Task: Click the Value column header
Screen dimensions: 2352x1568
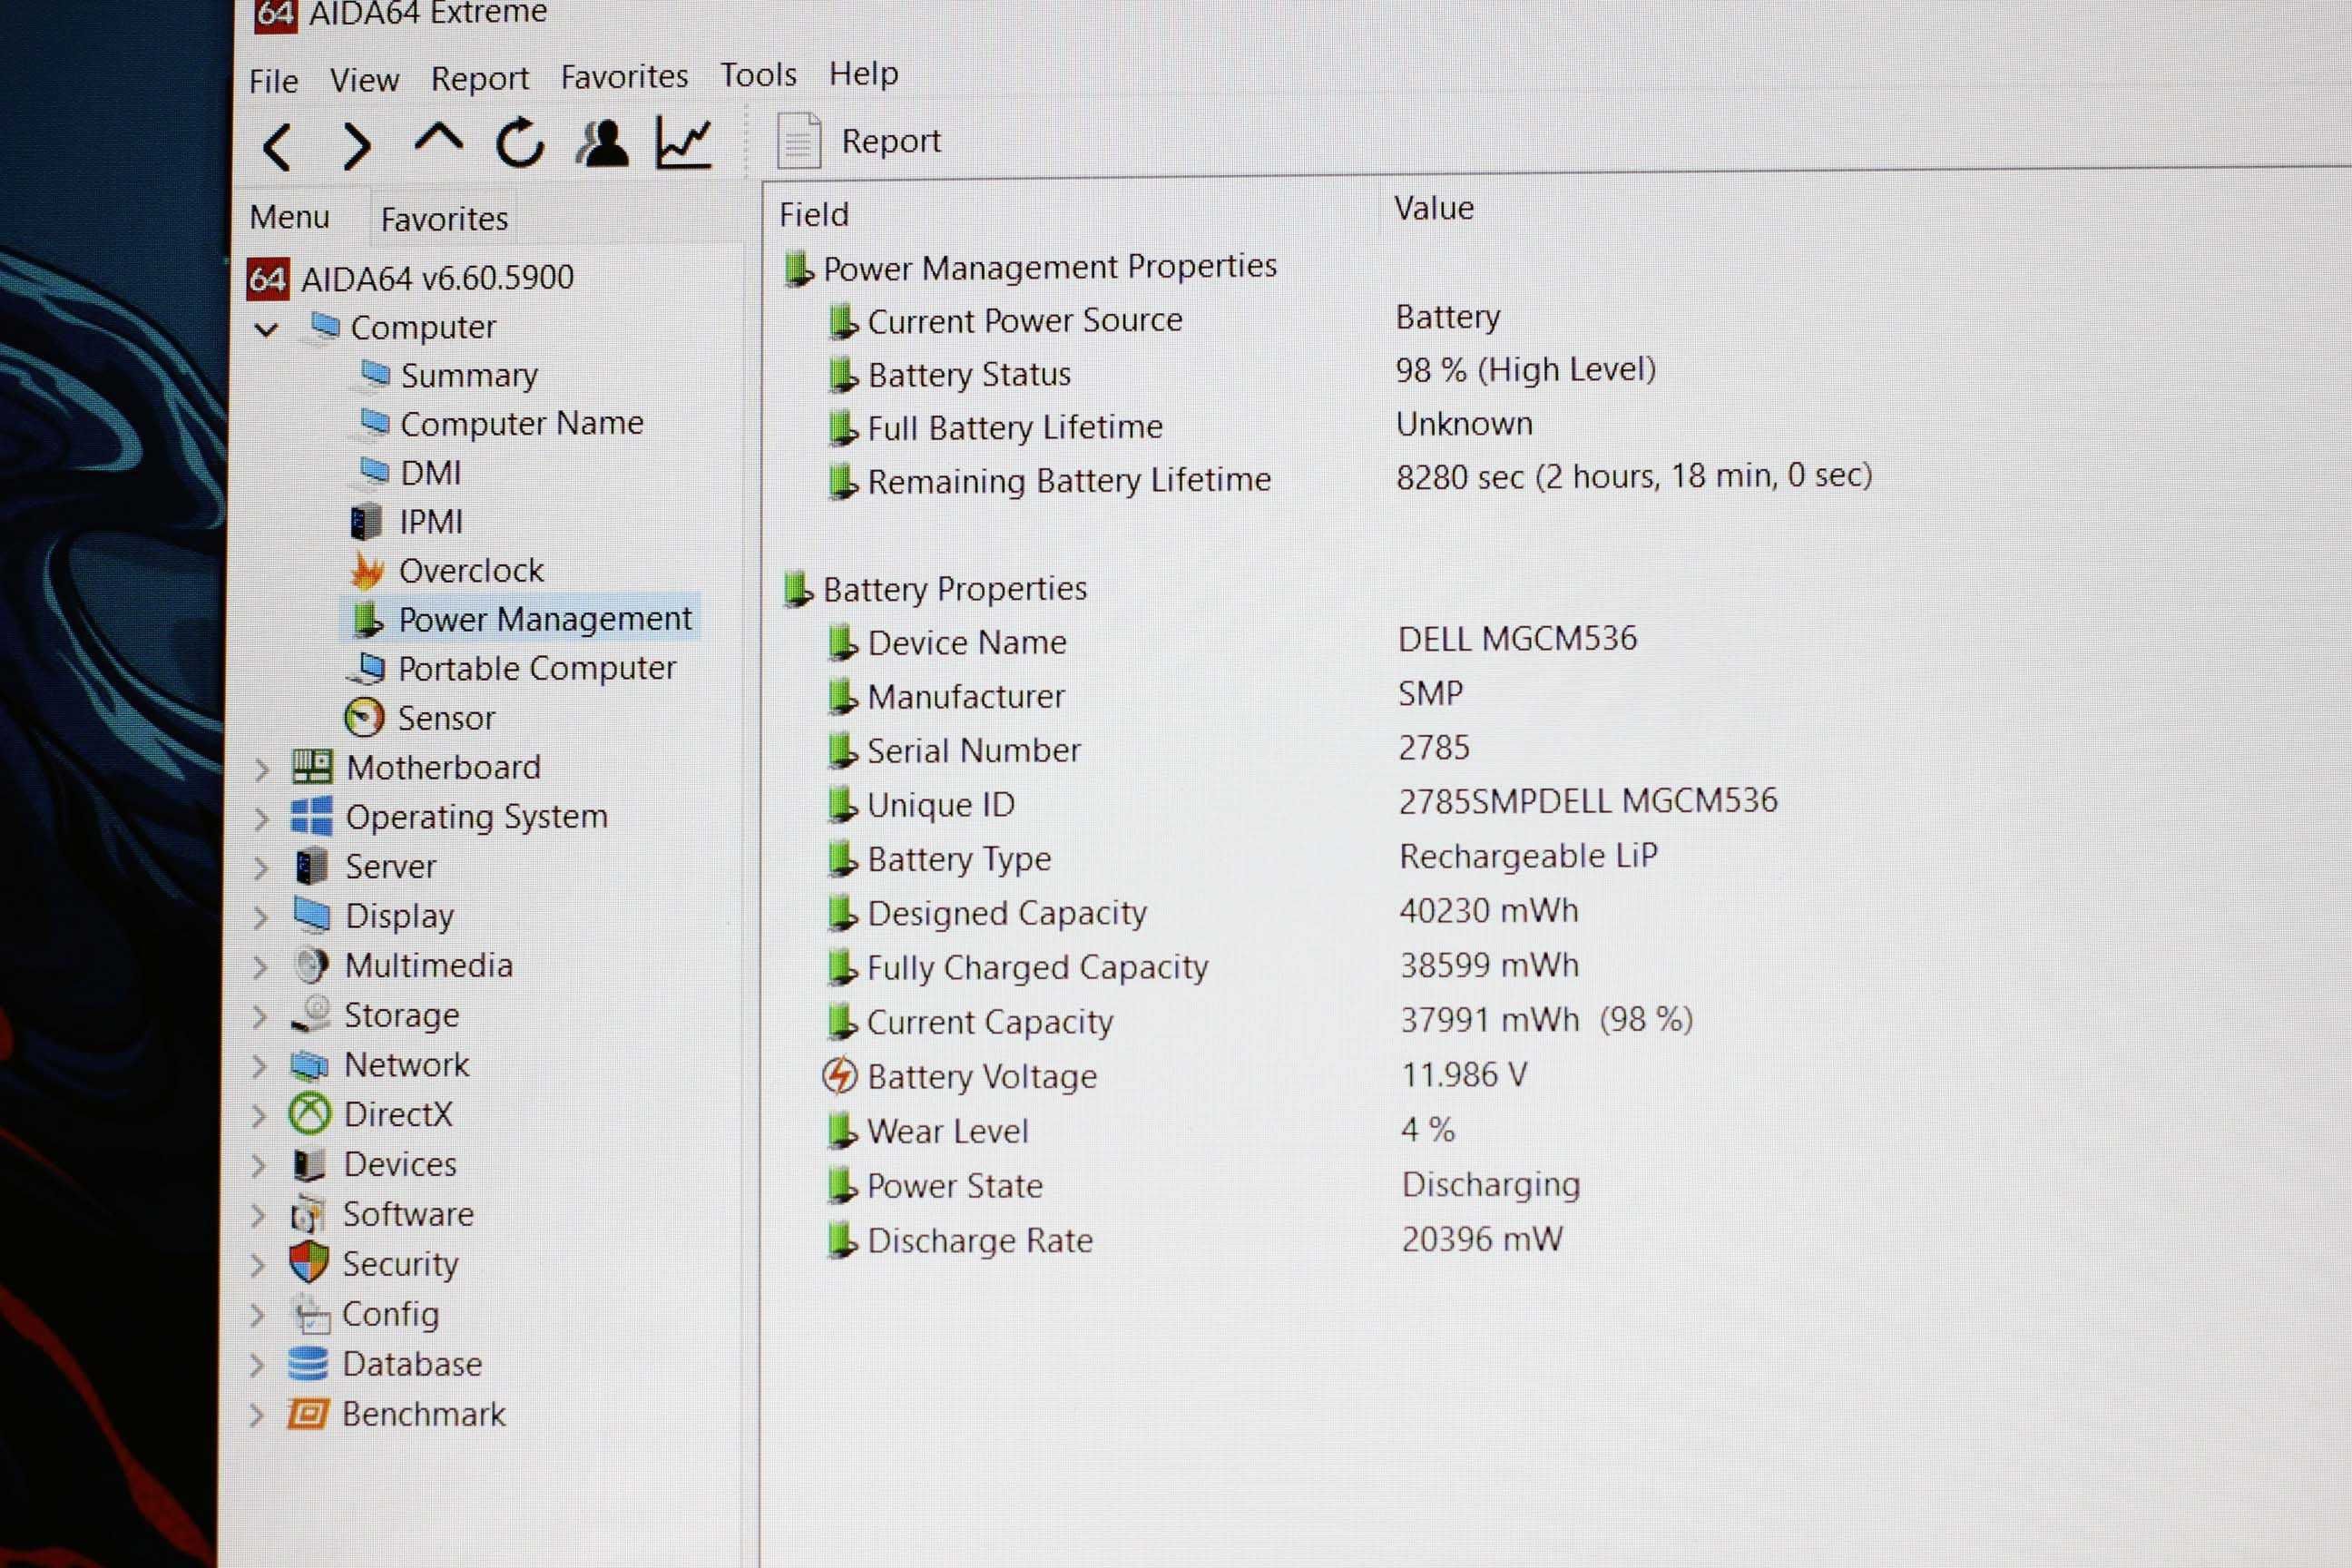Action: (1434, 208)
